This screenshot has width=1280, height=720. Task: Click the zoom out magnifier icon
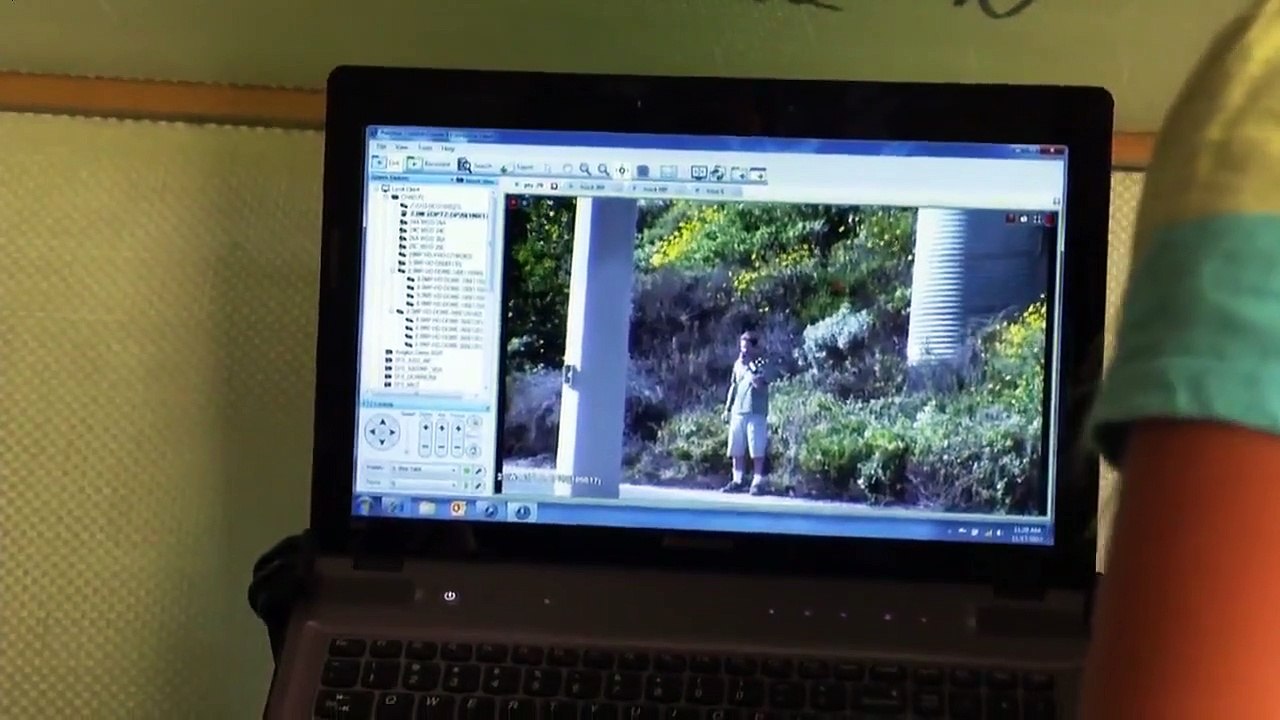(603, 170)
